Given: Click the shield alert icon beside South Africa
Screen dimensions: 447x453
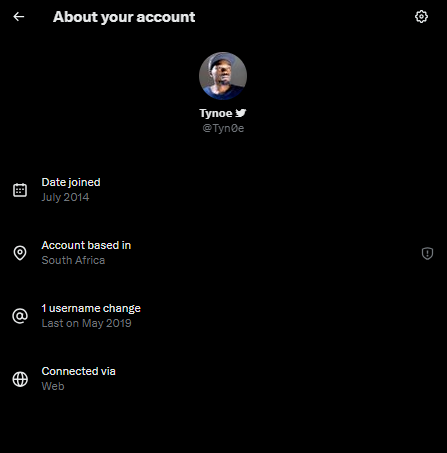Looking at the screenshot, I should coord(427,253).
